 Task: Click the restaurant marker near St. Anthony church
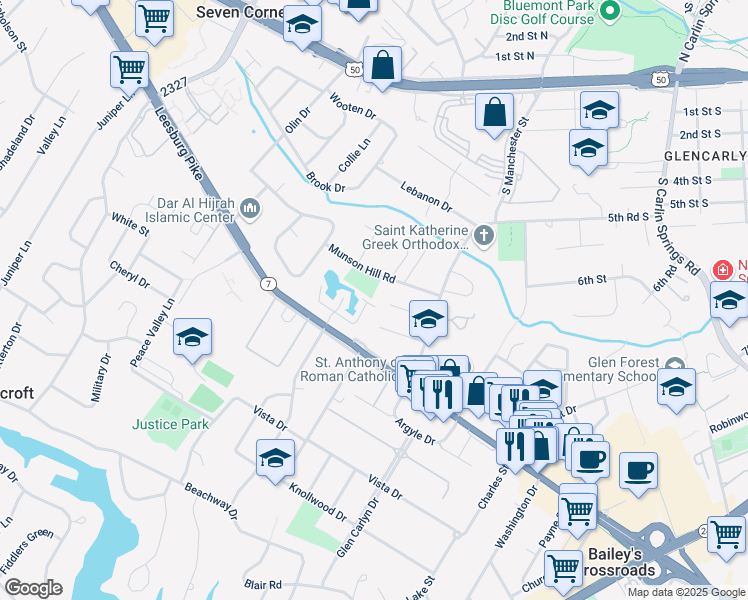pyautogui.click(x=443, y=395)
